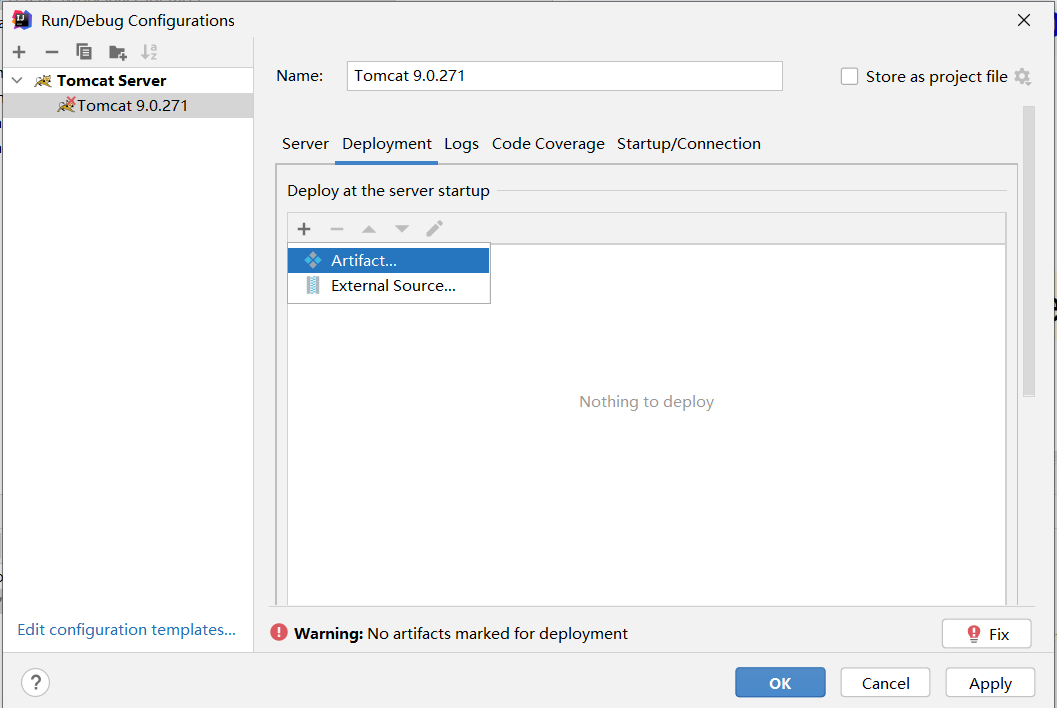Click the warning text No artifacts marked for deployment
This screenshot has height=708, width=1057.
[x=497, y=634]
